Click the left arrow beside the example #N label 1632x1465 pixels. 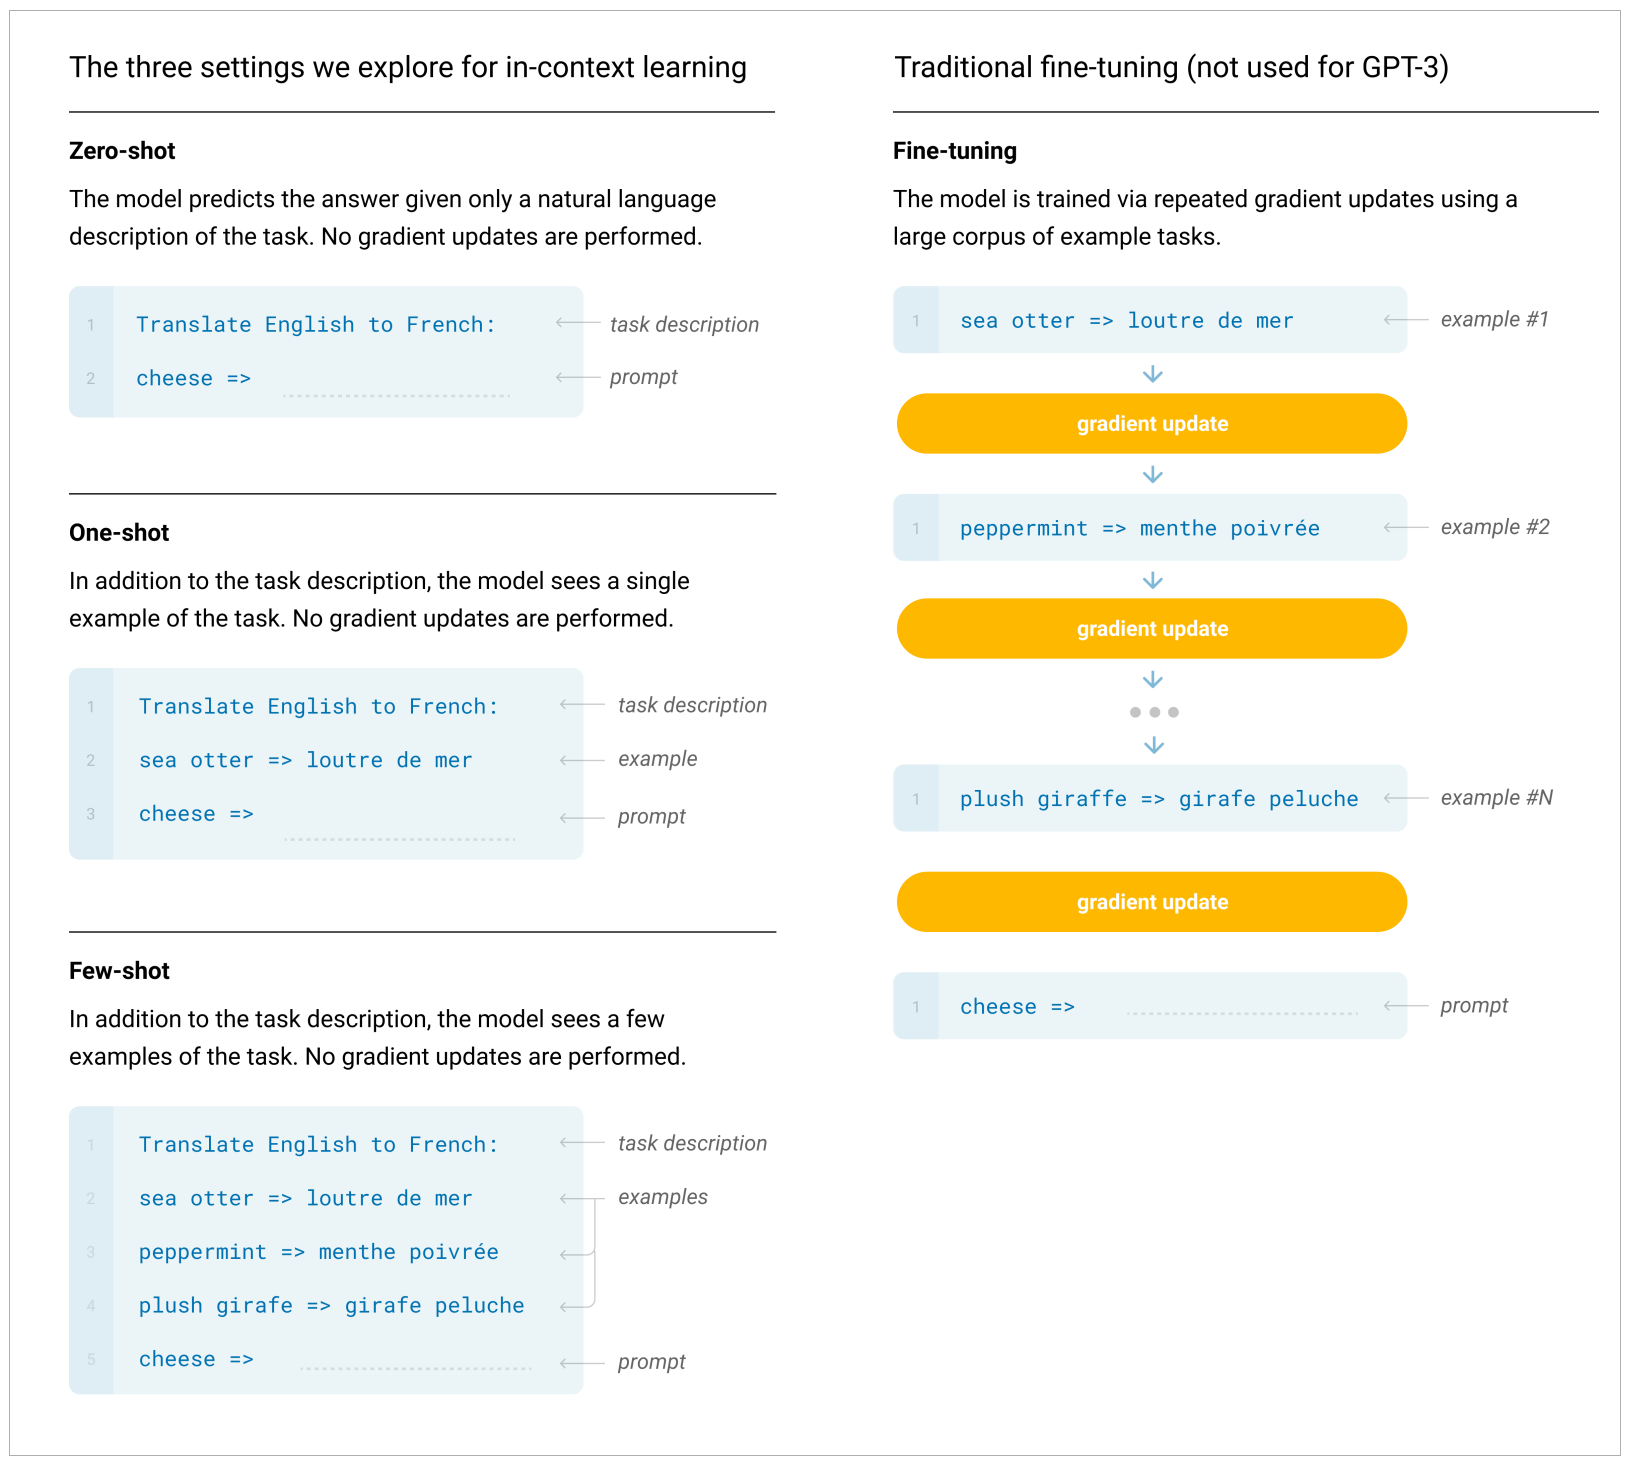(x=1405, y=798)
